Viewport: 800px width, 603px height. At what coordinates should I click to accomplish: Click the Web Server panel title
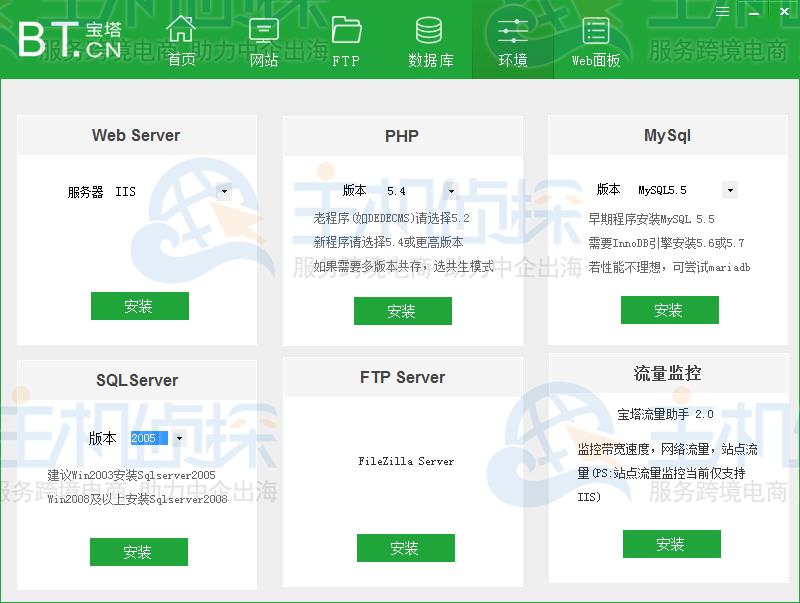[136, 135]
